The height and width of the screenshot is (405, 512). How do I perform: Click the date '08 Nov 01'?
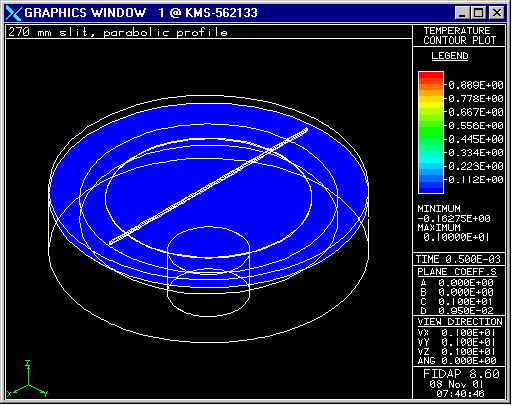point(456,384)
